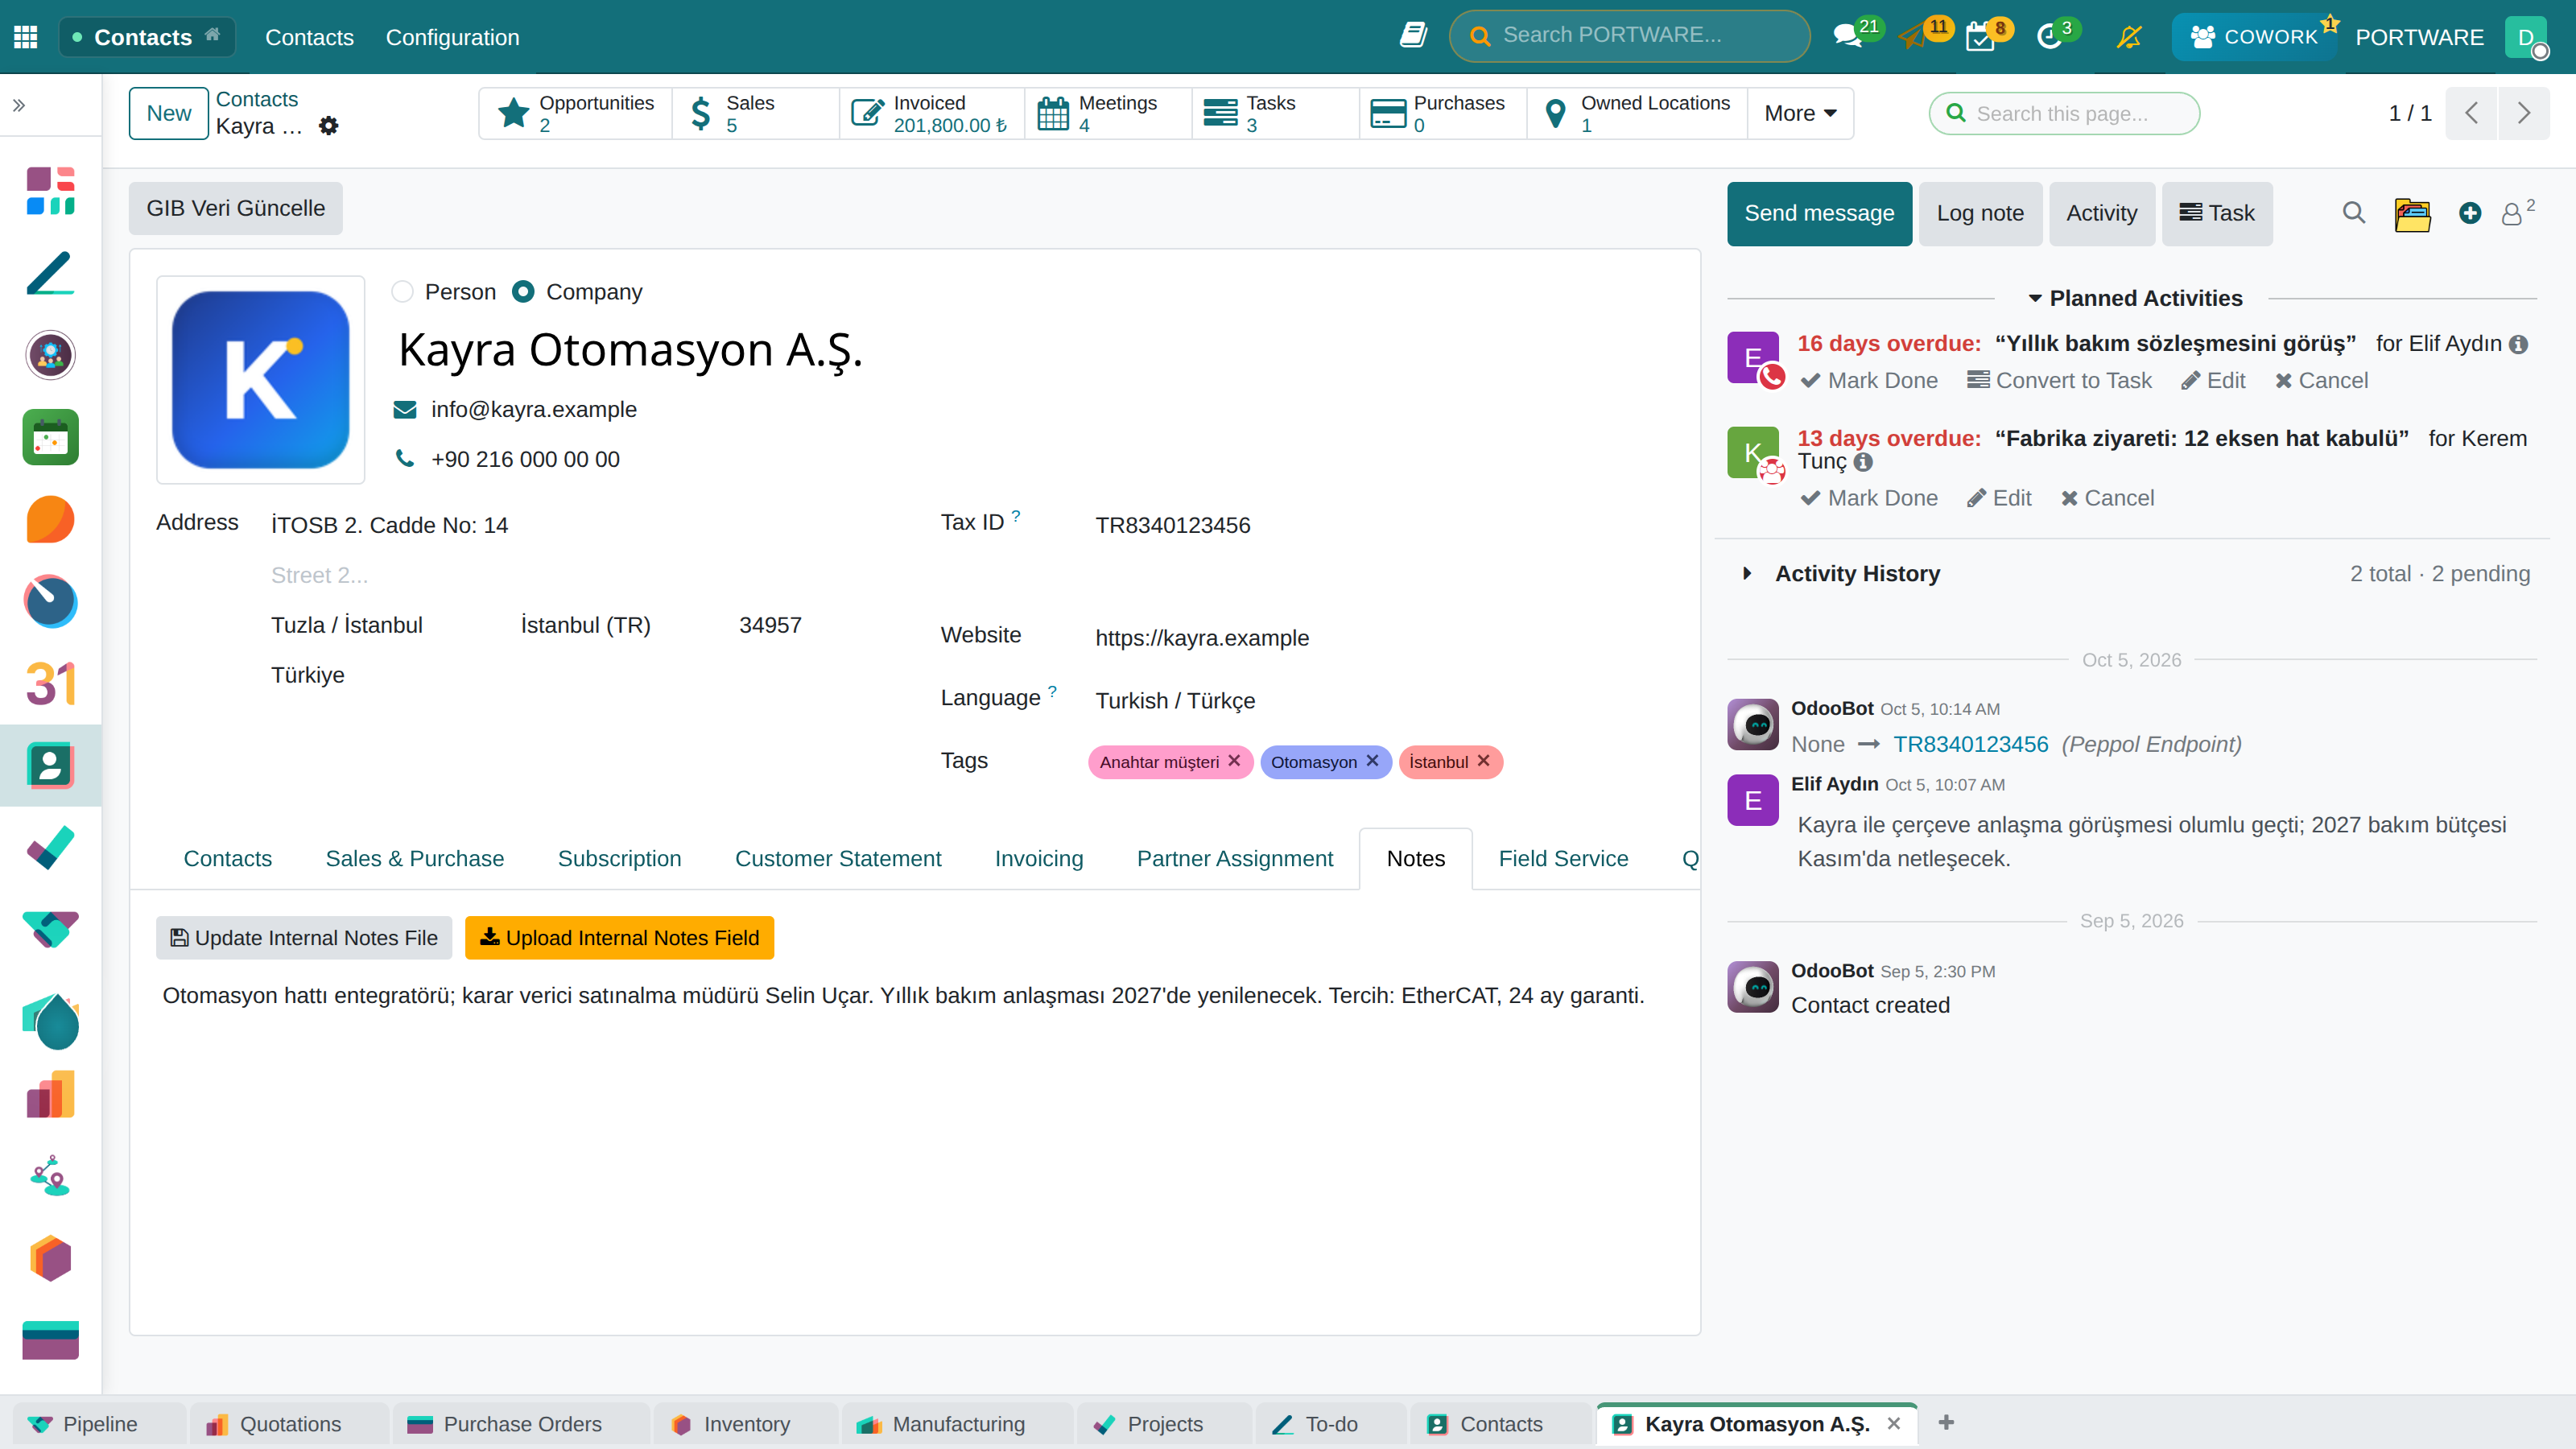This screenshot has width=2576, height=1449.
Task: Click the muted notifications bell icon
Action: pos(2129,37)
